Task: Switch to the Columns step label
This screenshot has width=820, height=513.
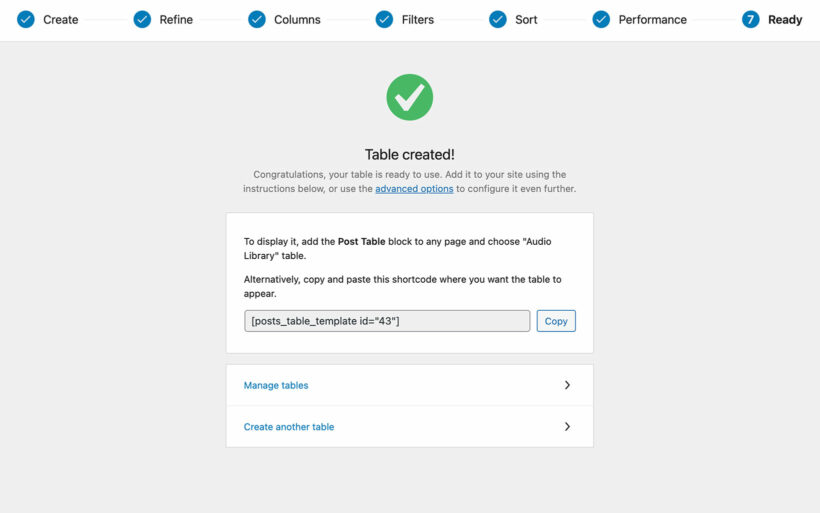Action: [x=297, y=20]
